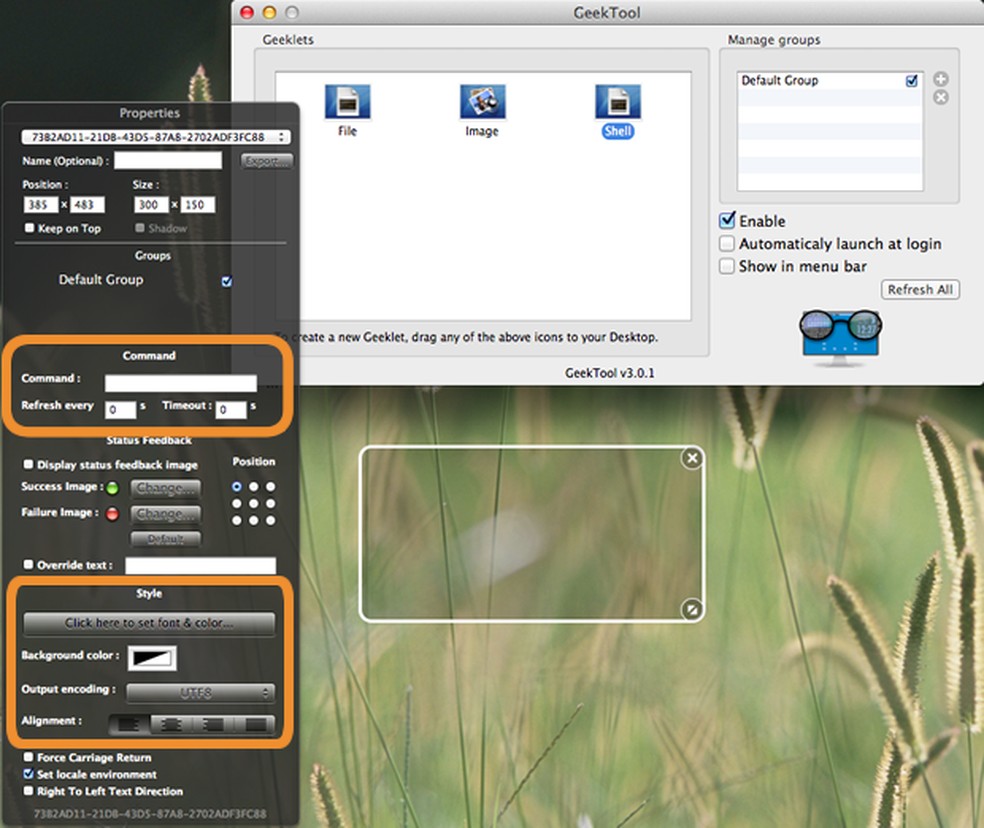The image size is (984, 828).
Task: Click the GeekTool glasses monitor logo
Action: pos(840,337)
